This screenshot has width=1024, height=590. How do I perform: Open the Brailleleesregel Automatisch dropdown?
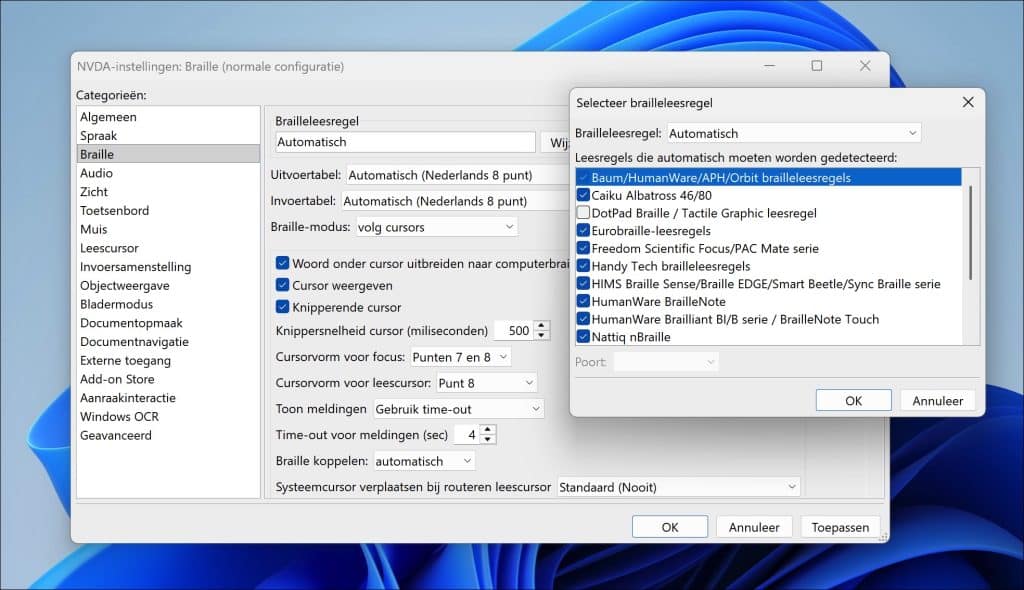(794, 133)
